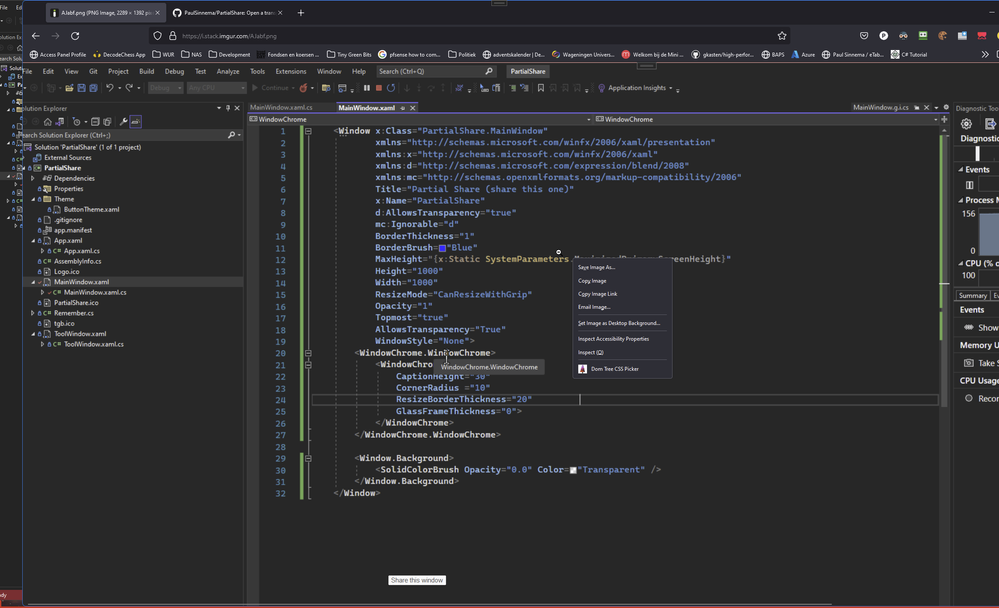This screenshot has height=608, width=999.
Task: Bookmark this page with the star icon
Action: click(x=781, y=35)
